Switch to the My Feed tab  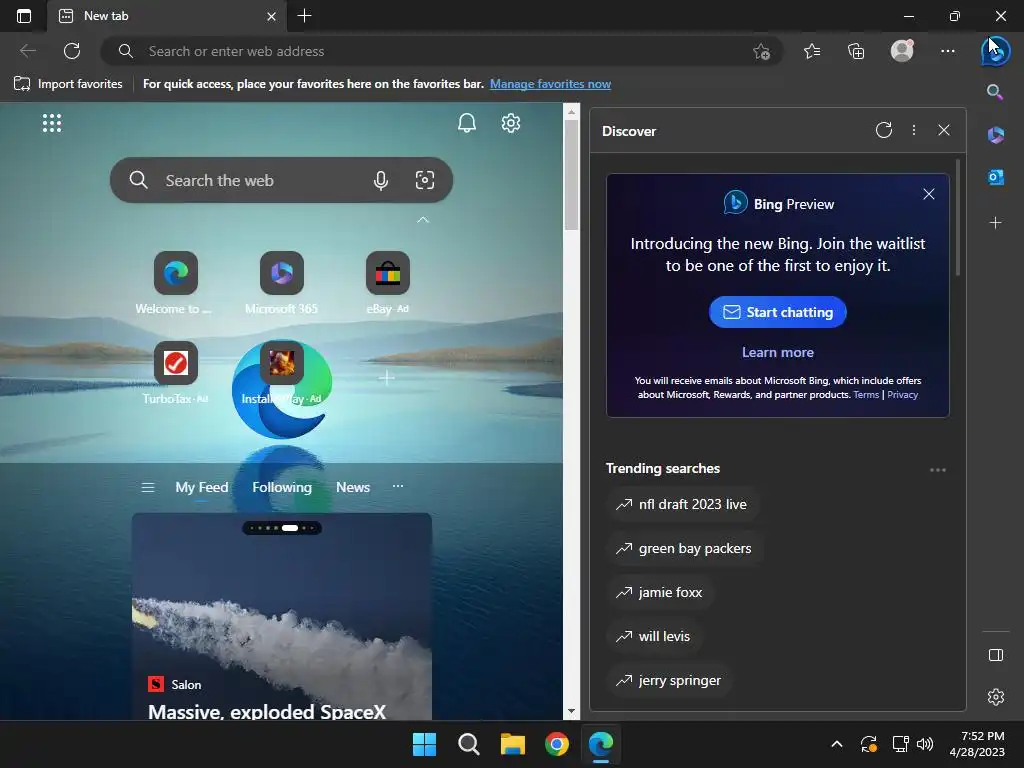[201, 487]
